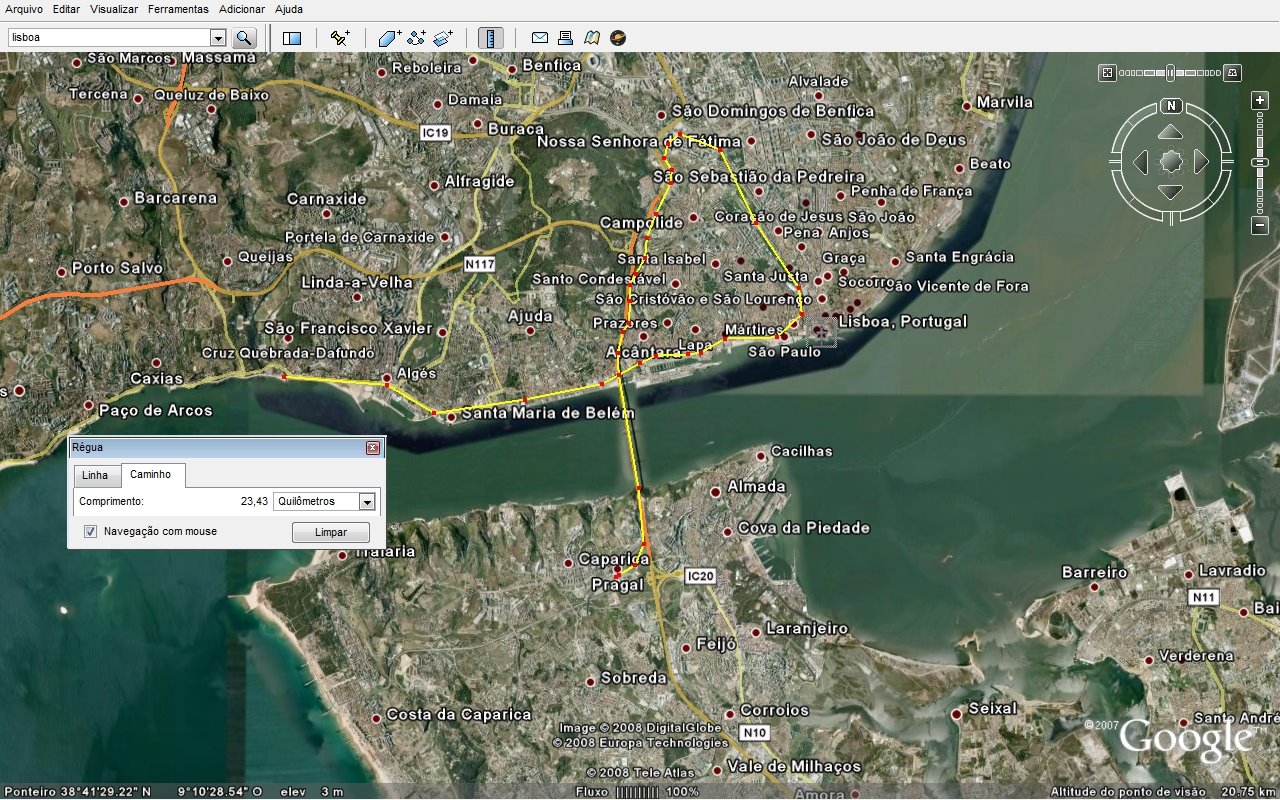The image size is (1280, 800).
Task: Add a placemark with the pushpin icon
Action: click(x=340, y=38)
